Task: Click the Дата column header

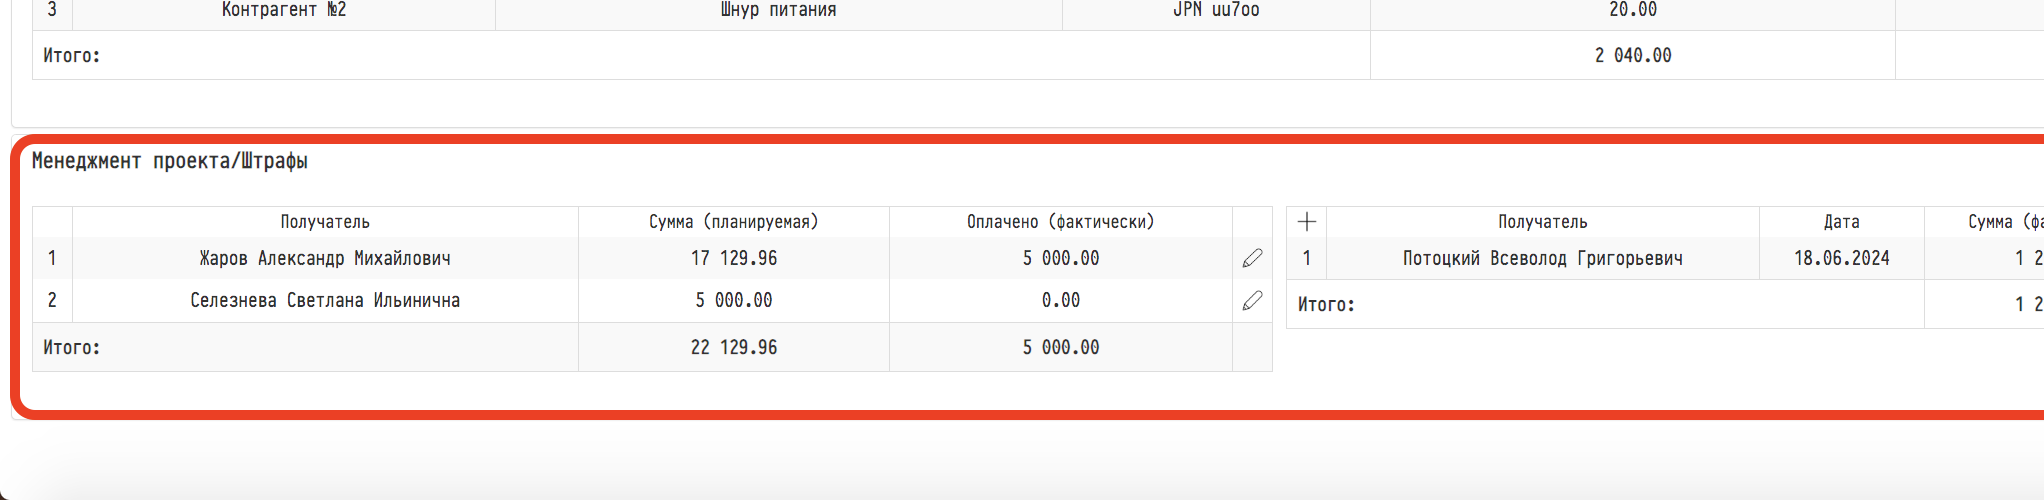Action: pyautogui.click(x=1841, y=222)
